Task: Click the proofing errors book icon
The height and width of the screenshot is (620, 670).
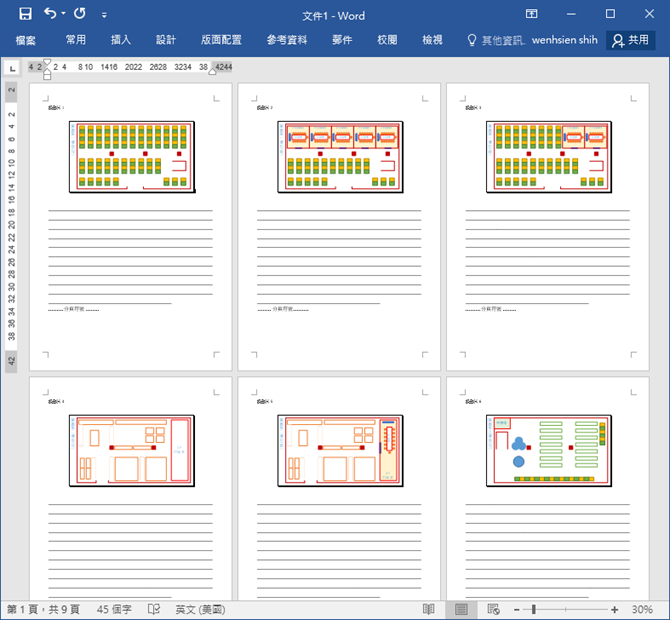Action: (x=154, y=609)
